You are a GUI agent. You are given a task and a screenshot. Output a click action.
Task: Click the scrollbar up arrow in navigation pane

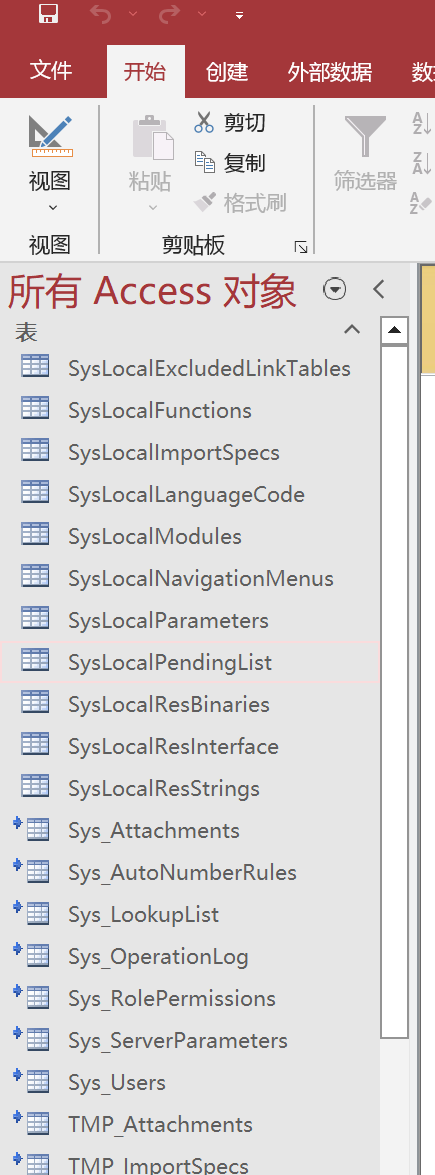(x=394, y=330)
